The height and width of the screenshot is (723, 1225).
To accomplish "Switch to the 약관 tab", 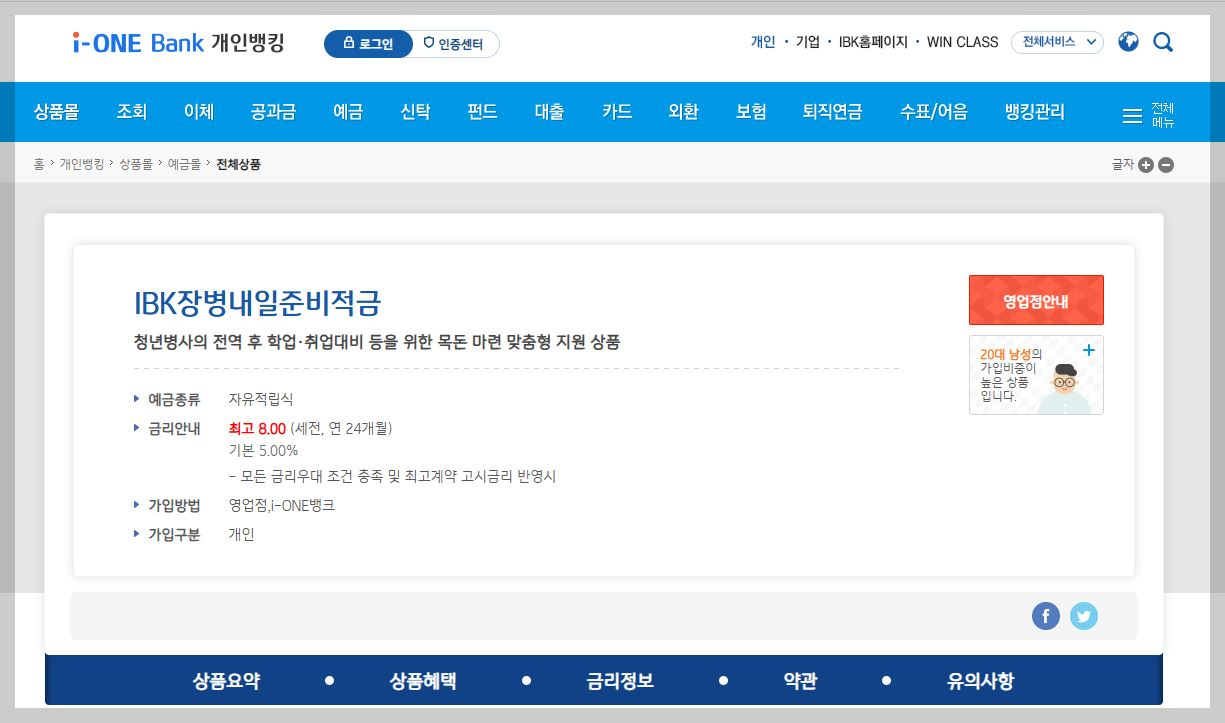I will (x=800, y=682).
